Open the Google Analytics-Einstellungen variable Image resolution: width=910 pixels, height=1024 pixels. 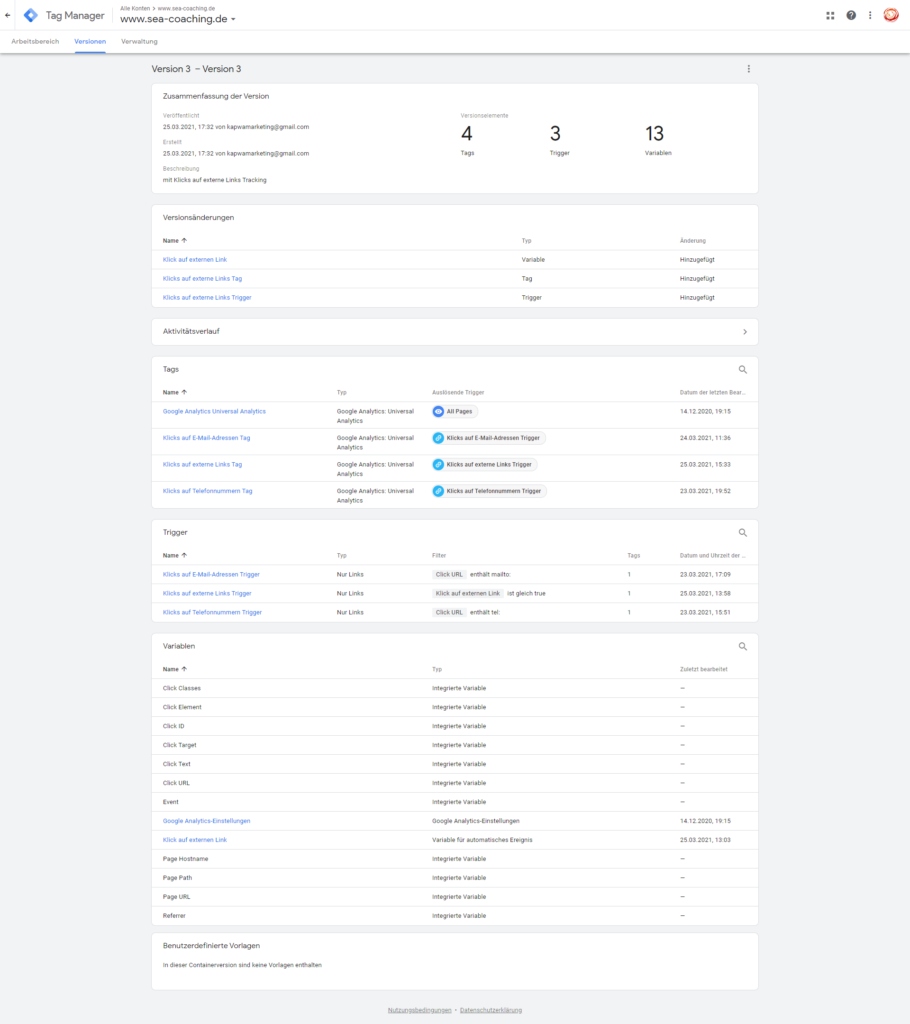(206, 821)
